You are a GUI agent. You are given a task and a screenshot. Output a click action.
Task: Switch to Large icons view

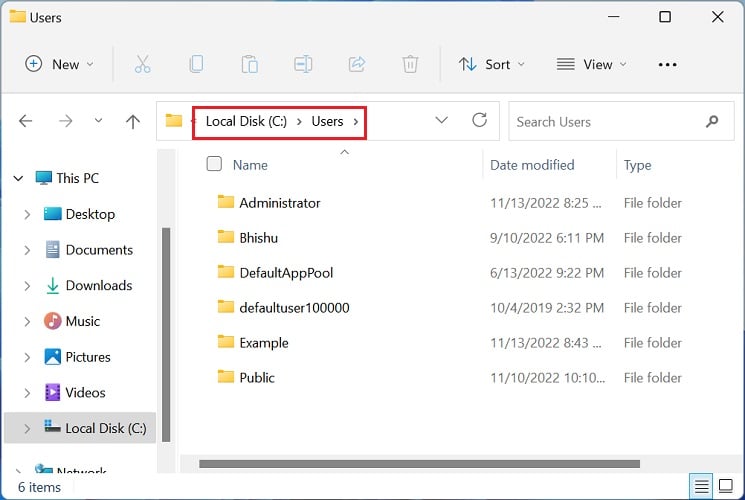(x=726, y=486)
